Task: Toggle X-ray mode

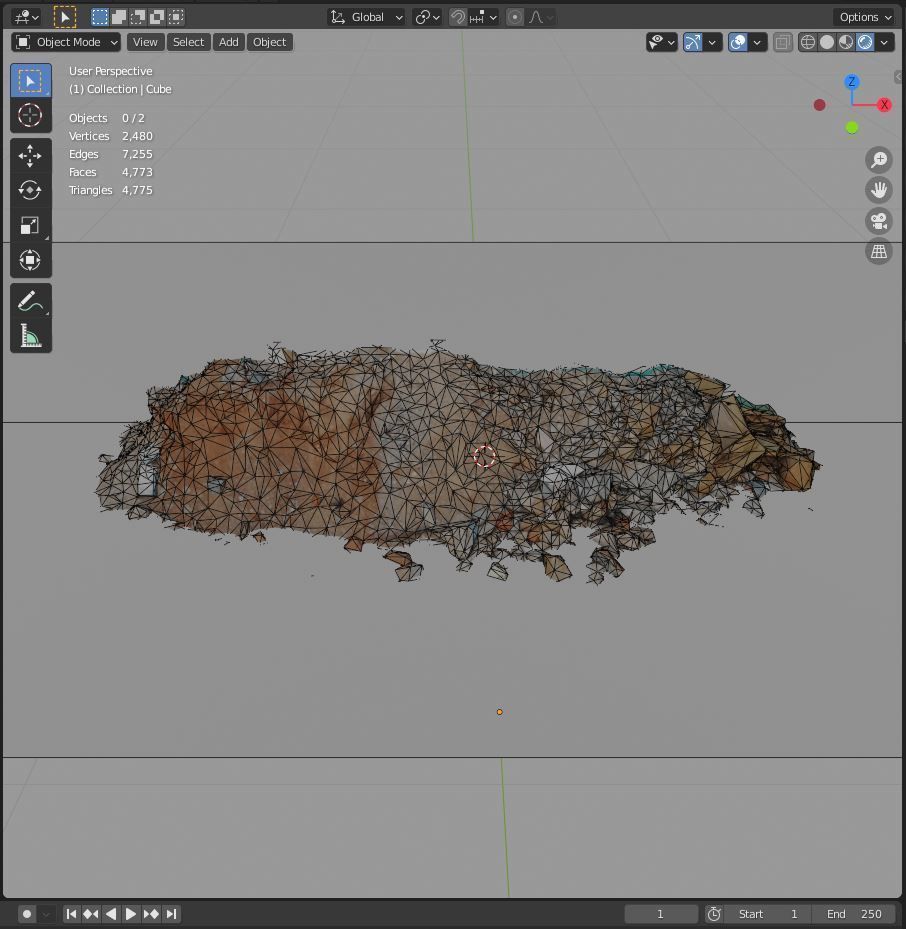Action: [x=783, y=42]
